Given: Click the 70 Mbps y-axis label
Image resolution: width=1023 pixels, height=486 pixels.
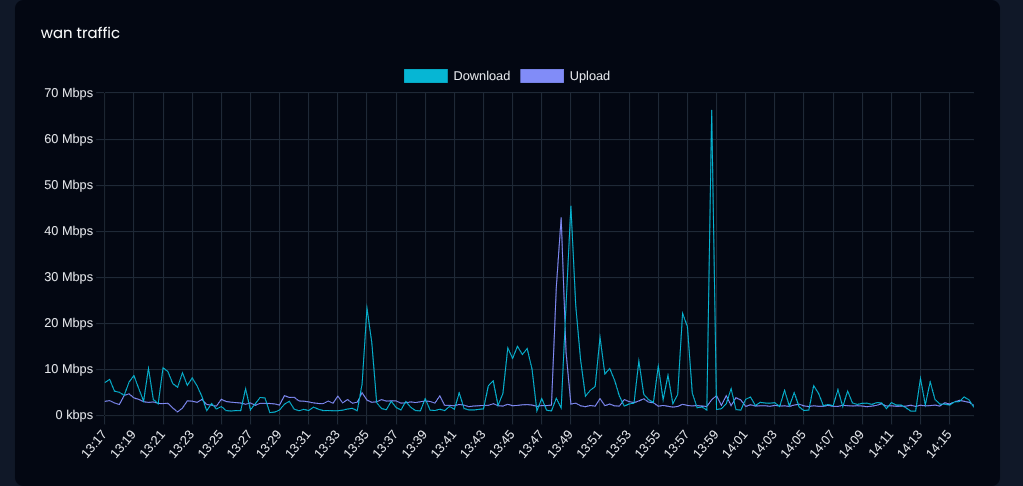Looking at the screenshot, I should pos(68,93).
